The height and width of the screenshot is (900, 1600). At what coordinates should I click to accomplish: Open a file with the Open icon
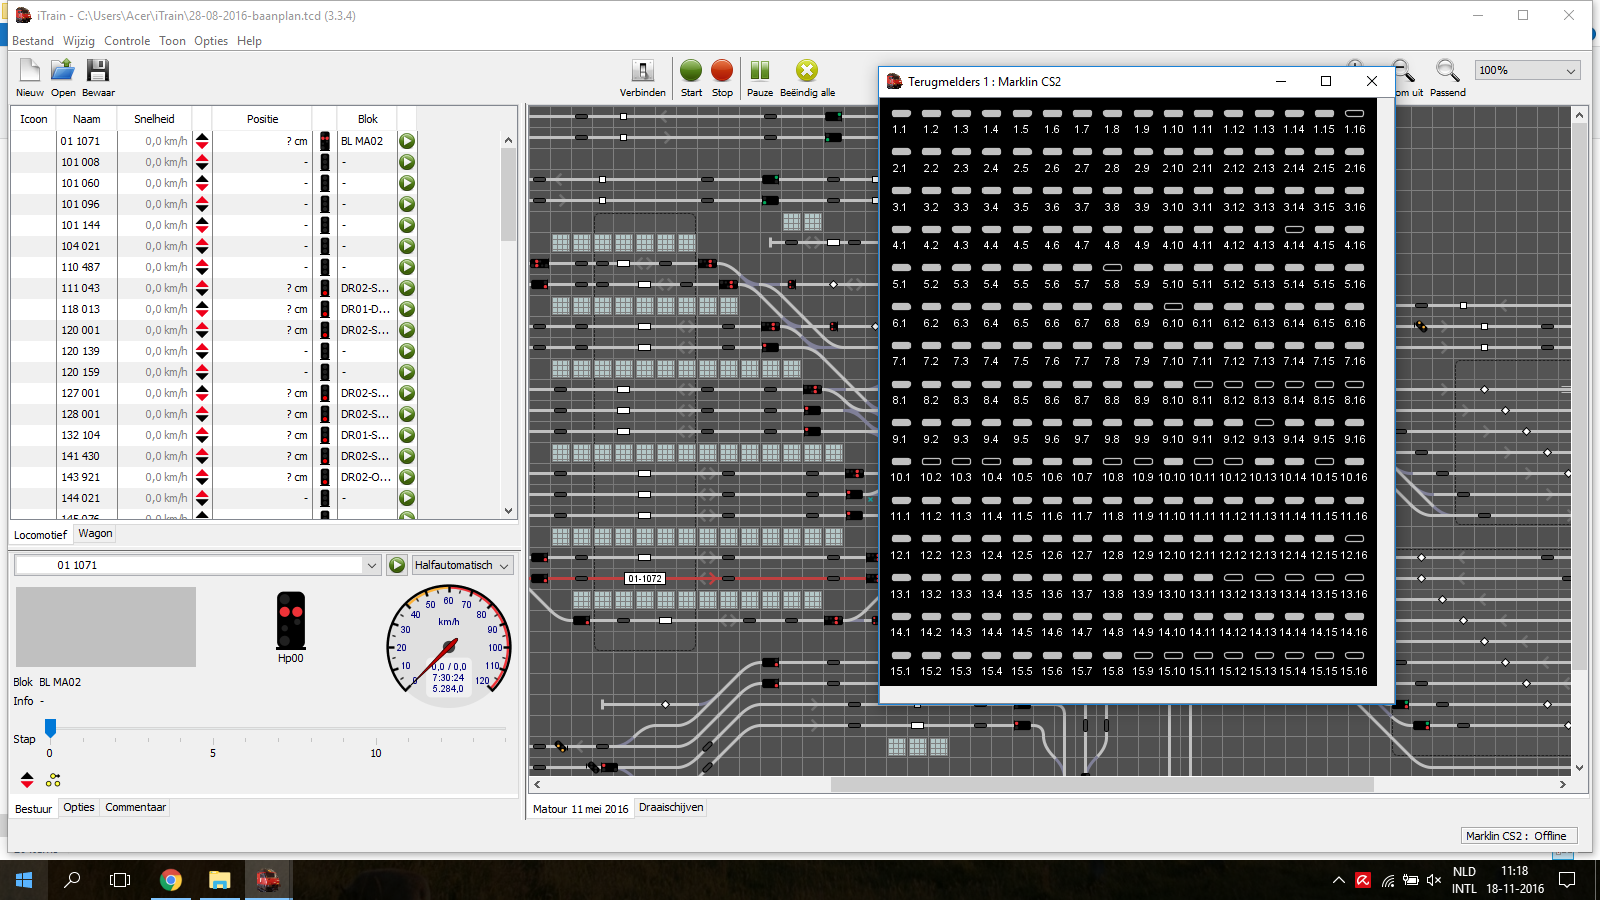point(63,70)
